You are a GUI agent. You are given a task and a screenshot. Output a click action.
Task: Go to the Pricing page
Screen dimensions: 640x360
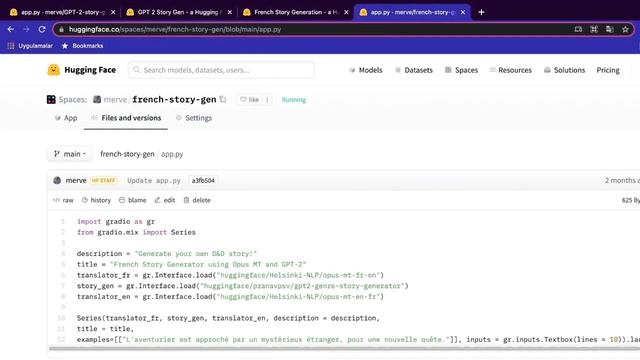(x=608, y=70)
